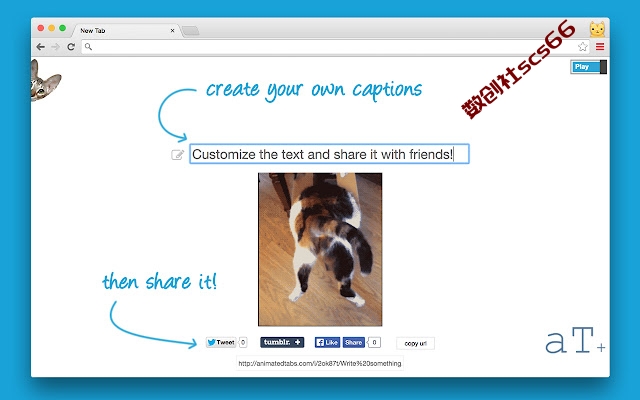The height and width of the screenshot is (400, 640).
Task: Share on Tumblr with the tumblr button
Action: pyautogui.click(x=282, y=342)
